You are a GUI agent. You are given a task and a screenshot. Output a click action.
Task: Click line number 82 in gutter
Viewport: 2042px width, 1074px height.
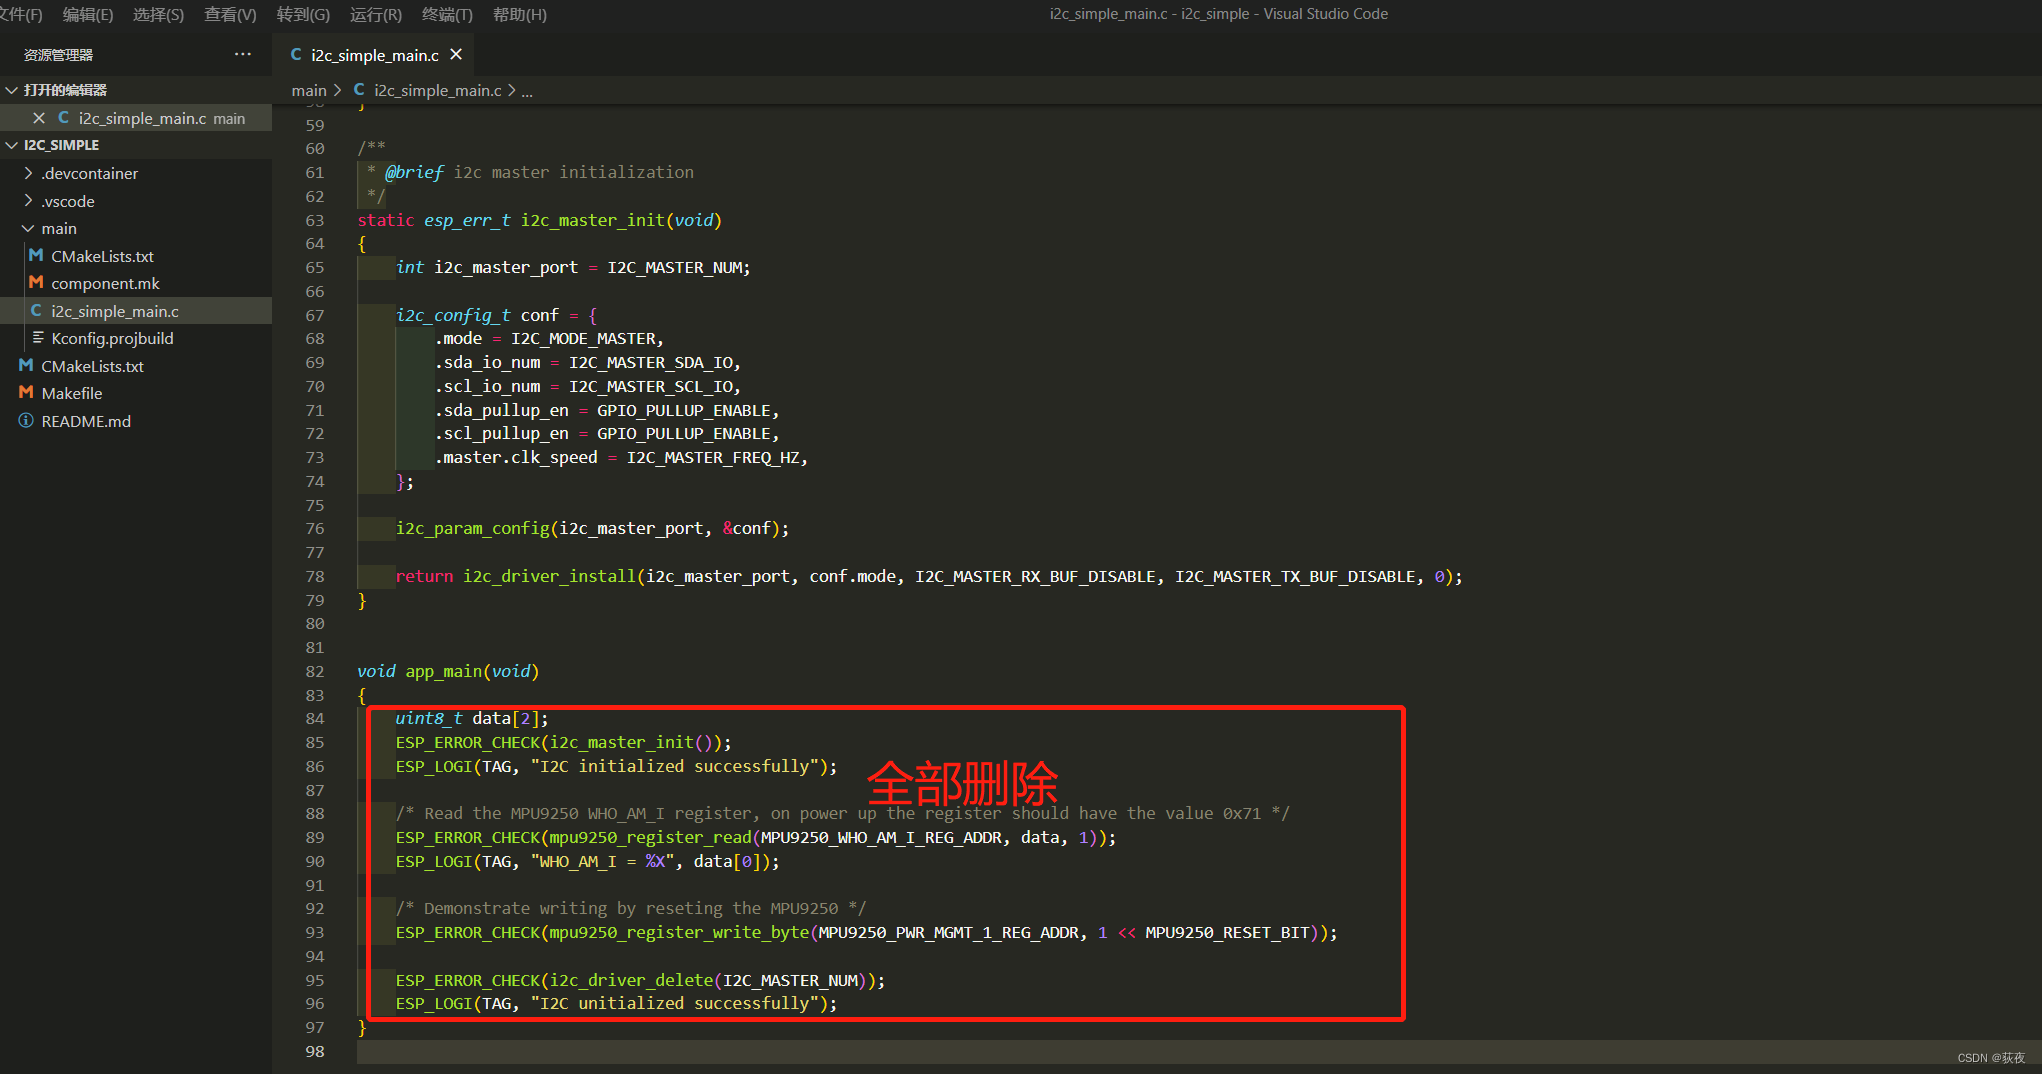coord(315,671)
